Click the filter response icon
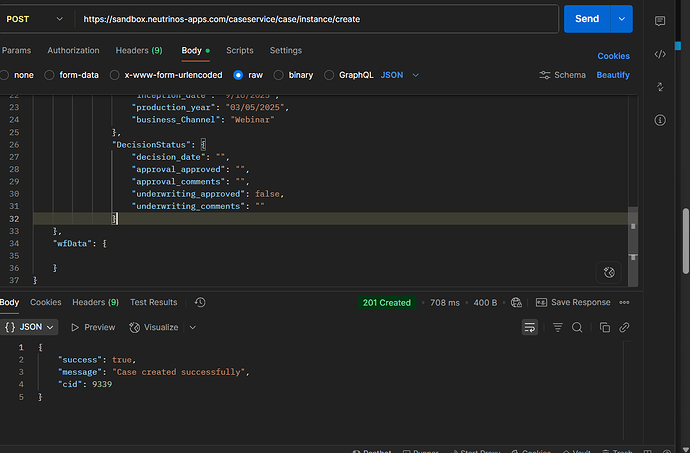This screenshot has width=690, height=453. 557,327
